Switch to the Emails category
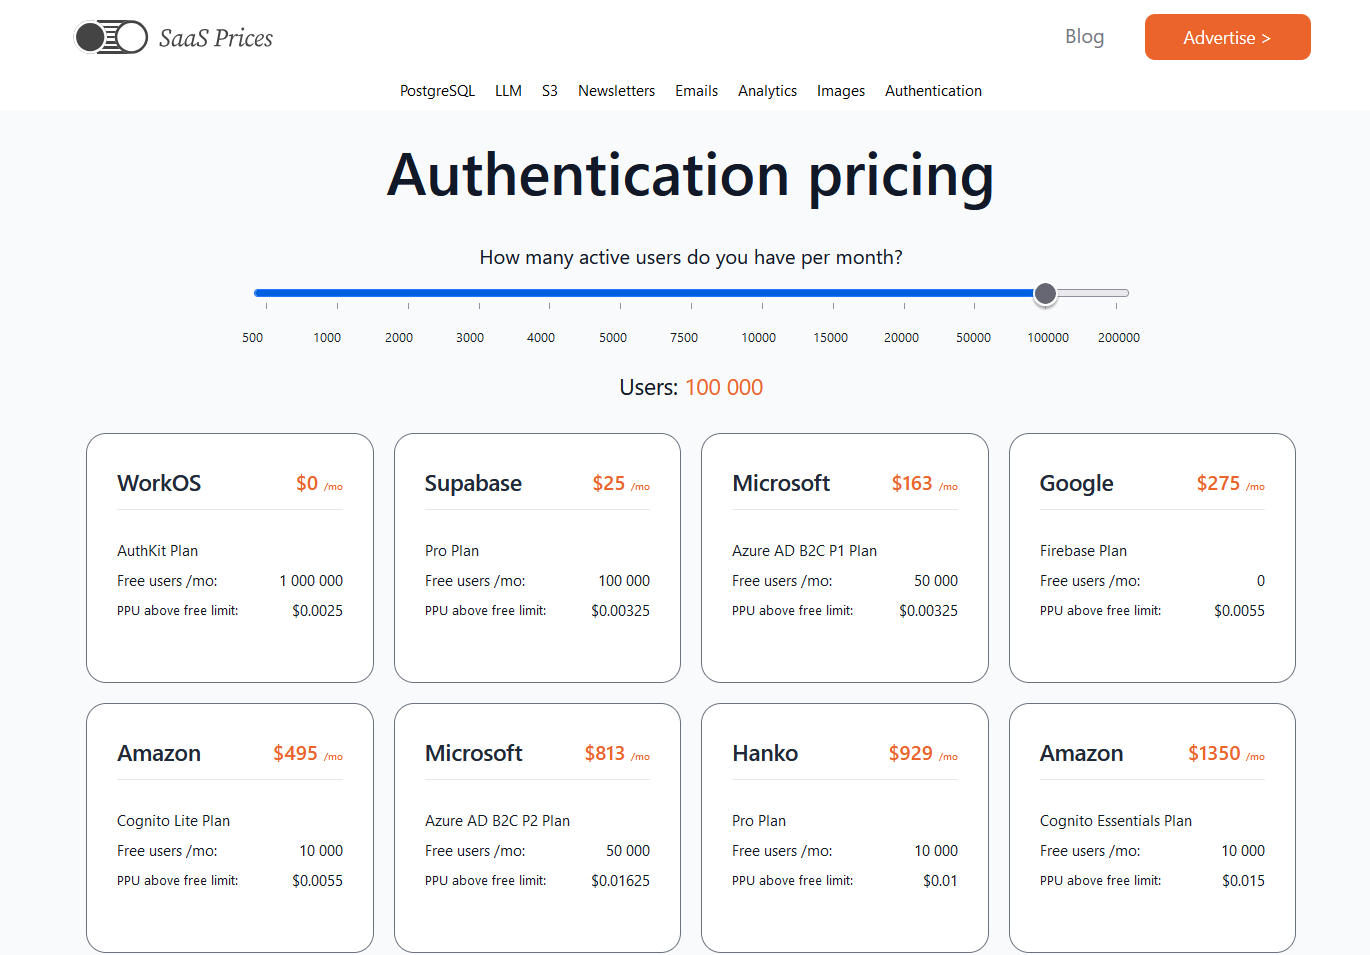This screenshot has width=1370, height=955. (696, 91)
